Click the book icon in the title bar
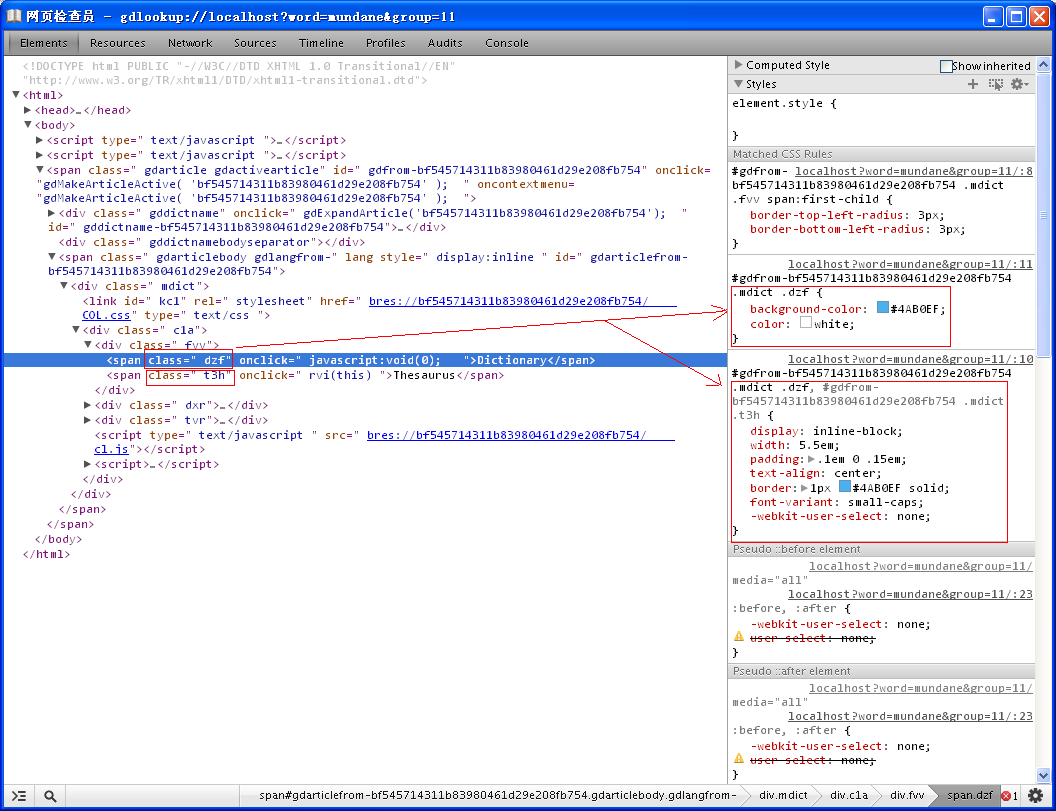The width and height of the screenshot is (1056, 811). [14, 16]
